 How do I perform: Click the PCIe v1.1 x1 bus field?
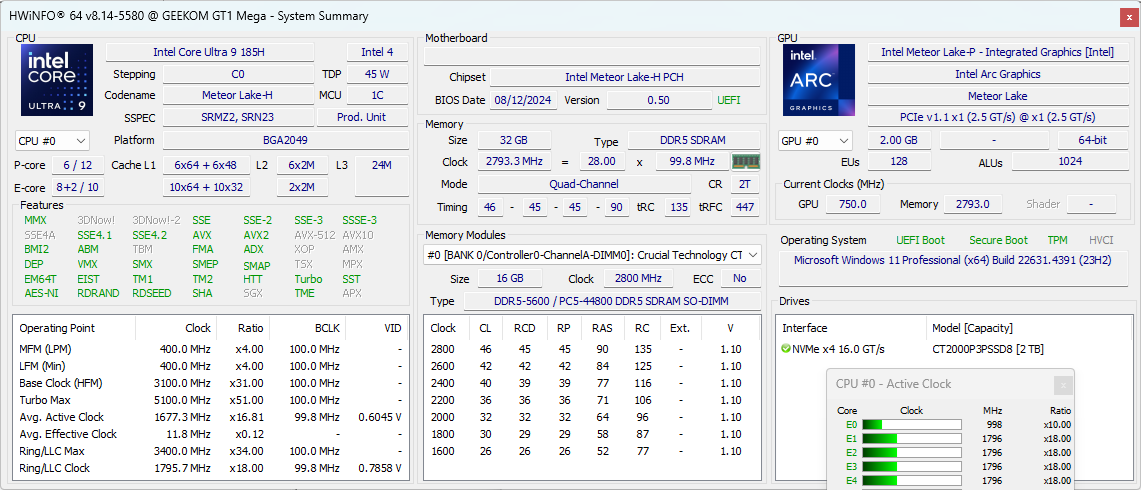click(998, 117)
